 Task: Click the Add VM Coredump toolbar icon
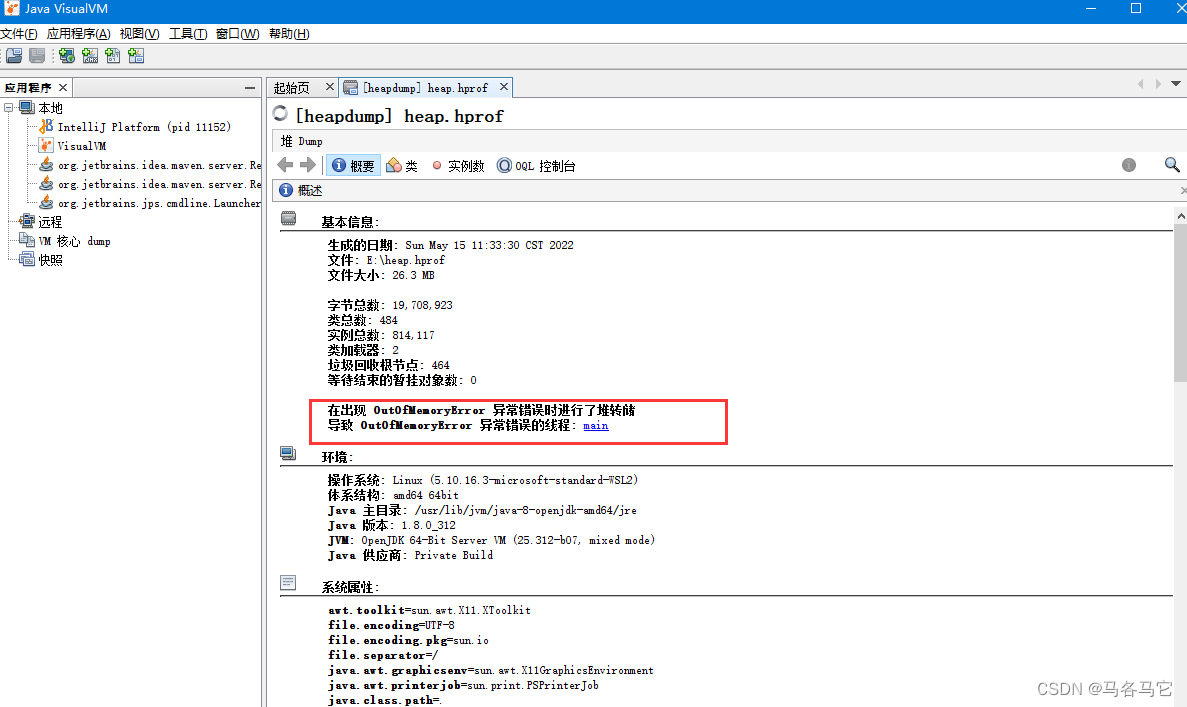pyautogui.click(x=113, y=55)
